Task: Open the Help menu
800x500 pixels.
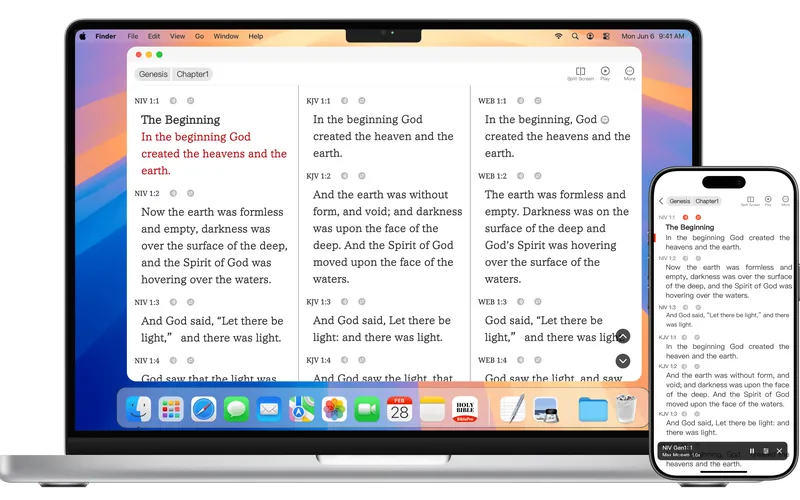Action: click(x=256, y=36)
